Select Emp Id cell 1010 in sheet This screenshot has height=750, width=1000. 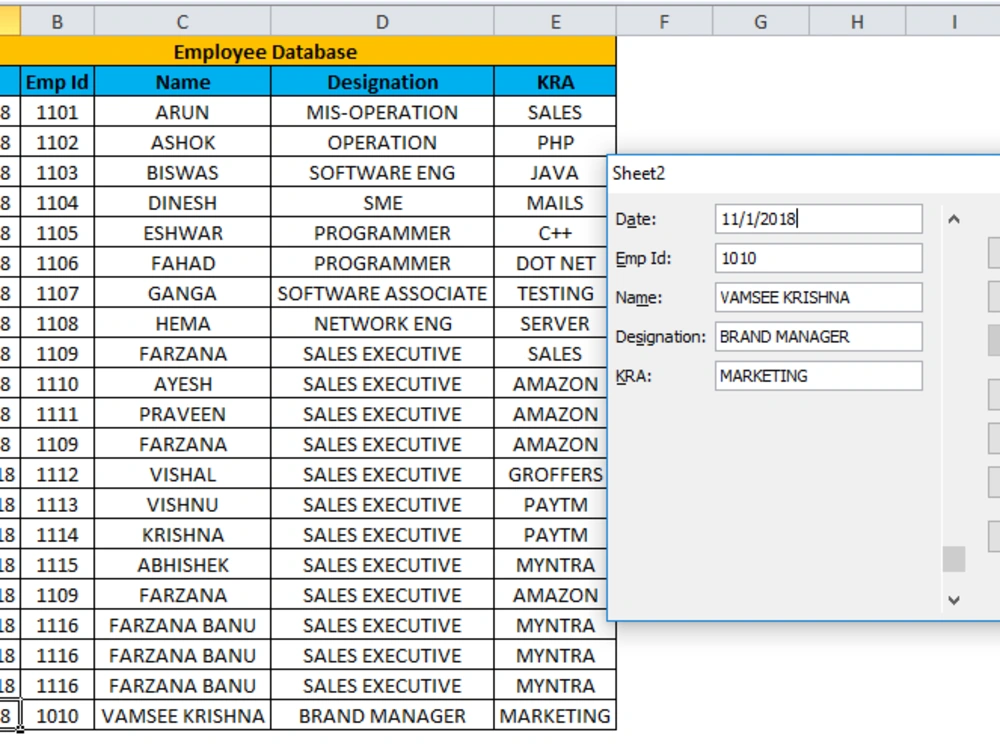(x=57, y=716)
